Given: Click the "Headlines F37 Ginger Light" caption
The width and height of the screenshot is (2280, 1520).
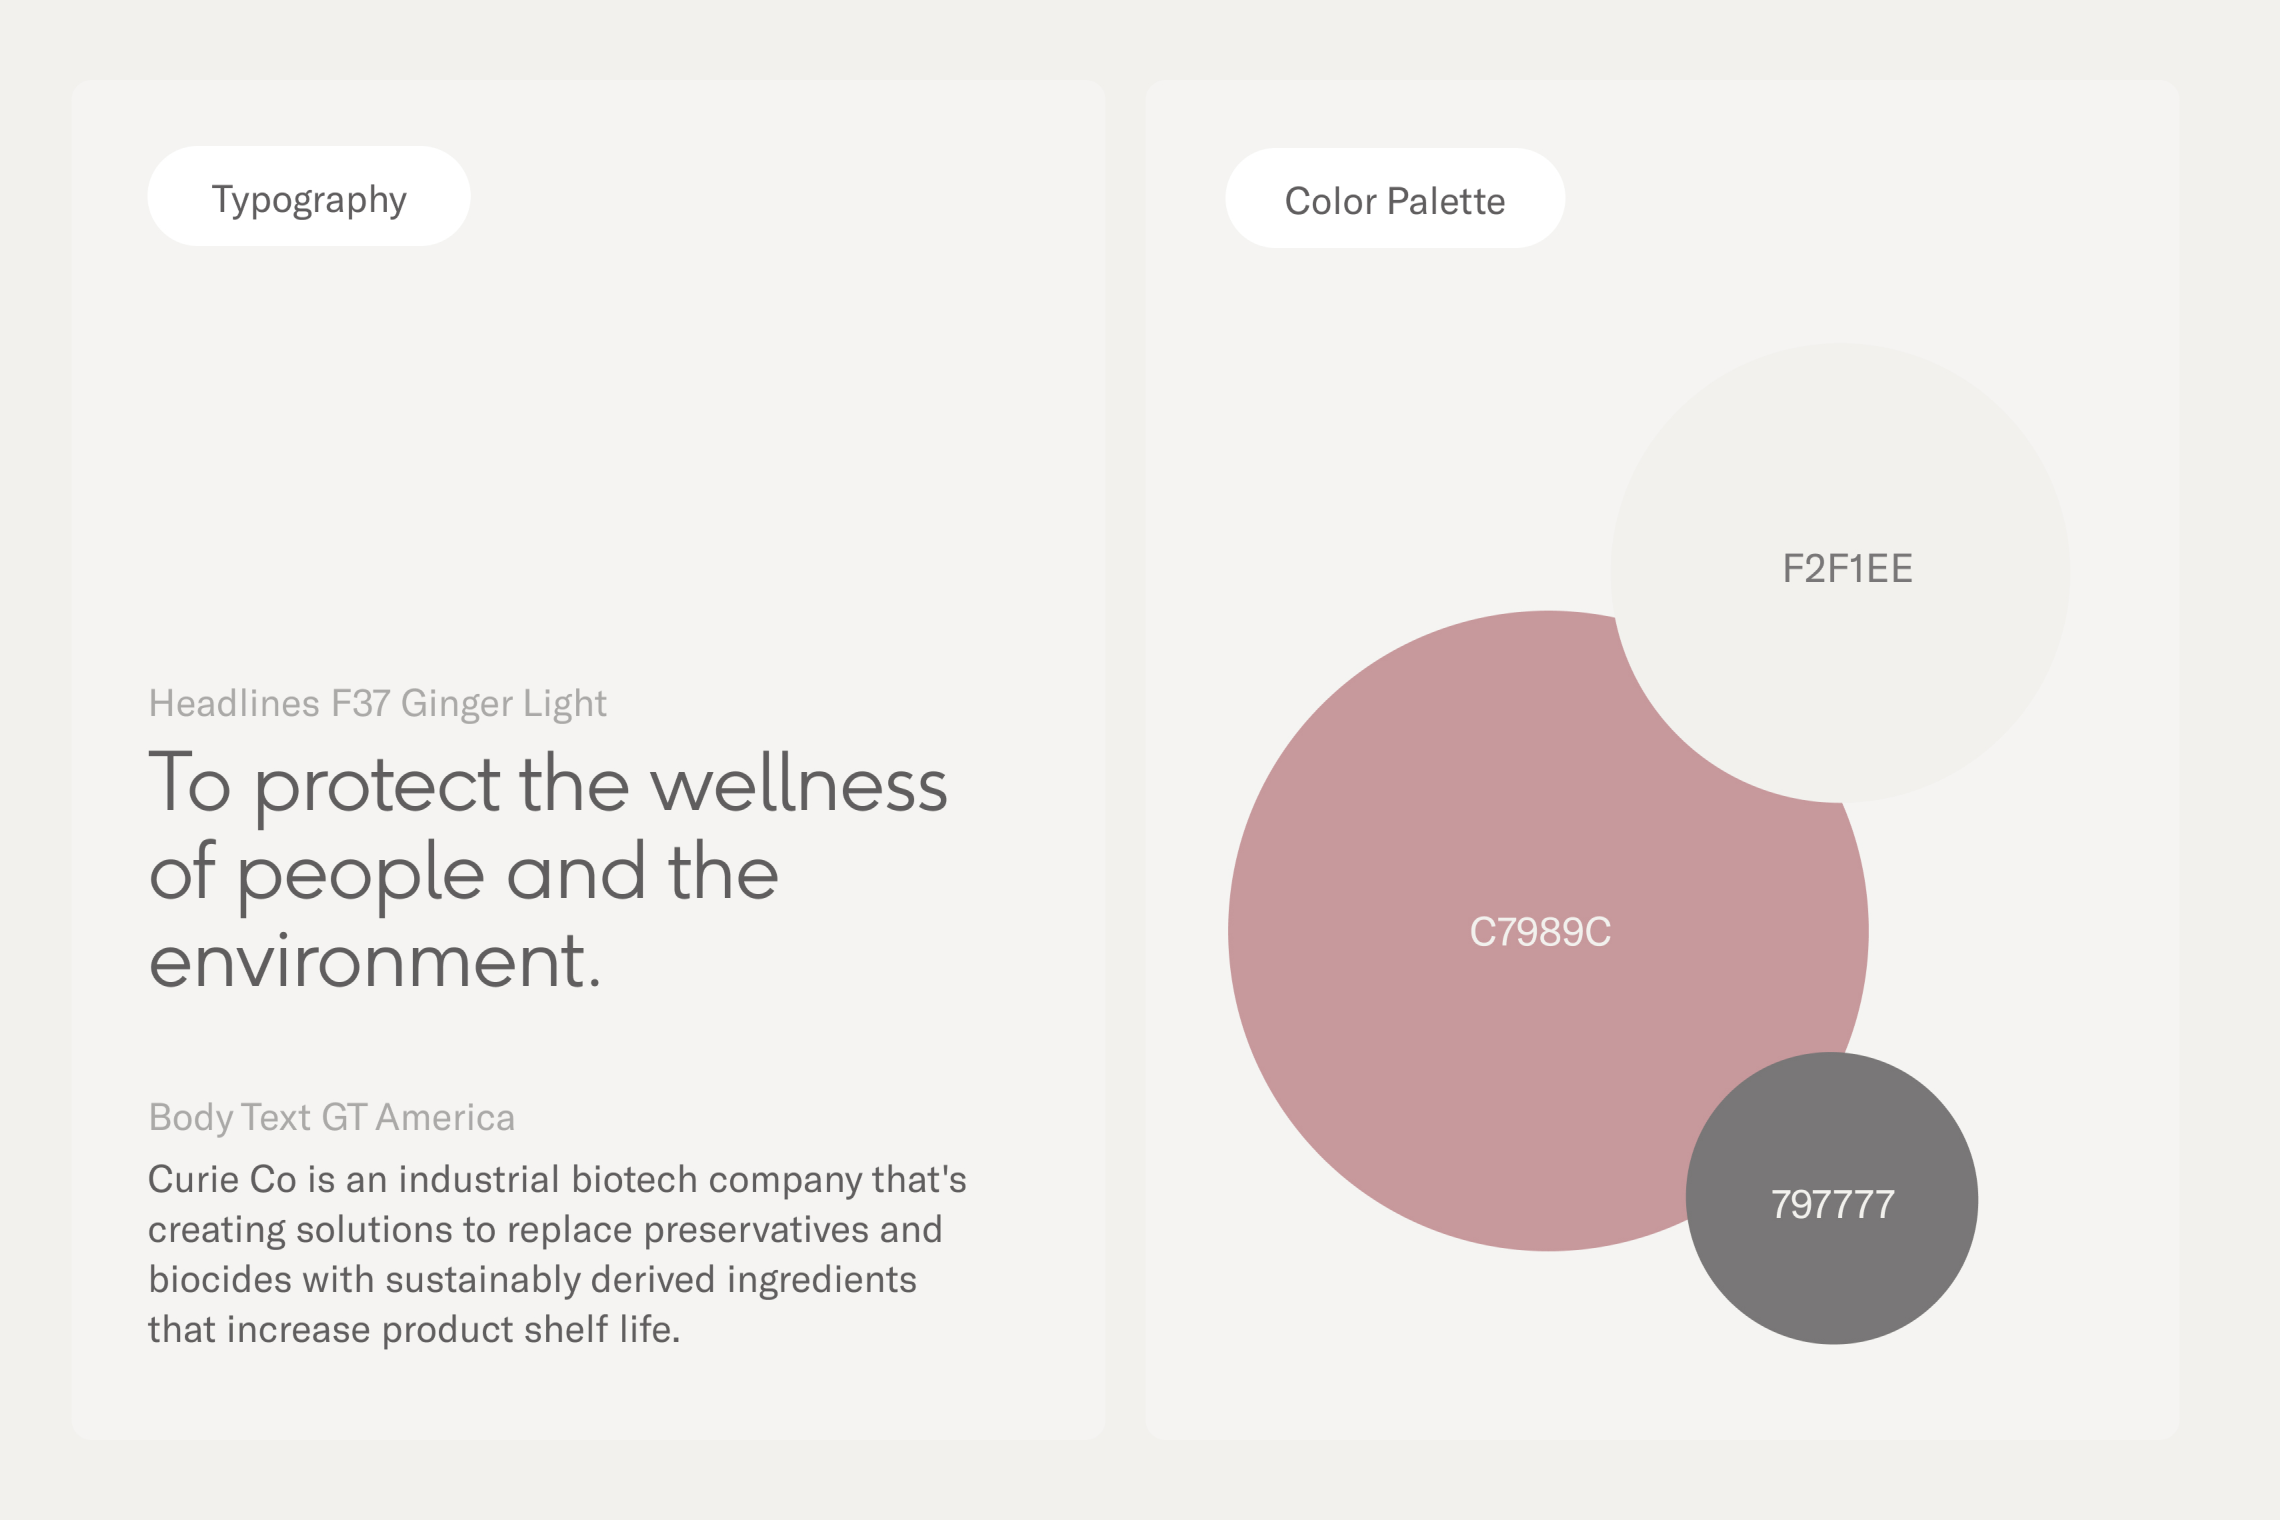Looking at the screenshot, I should (377, 704).
